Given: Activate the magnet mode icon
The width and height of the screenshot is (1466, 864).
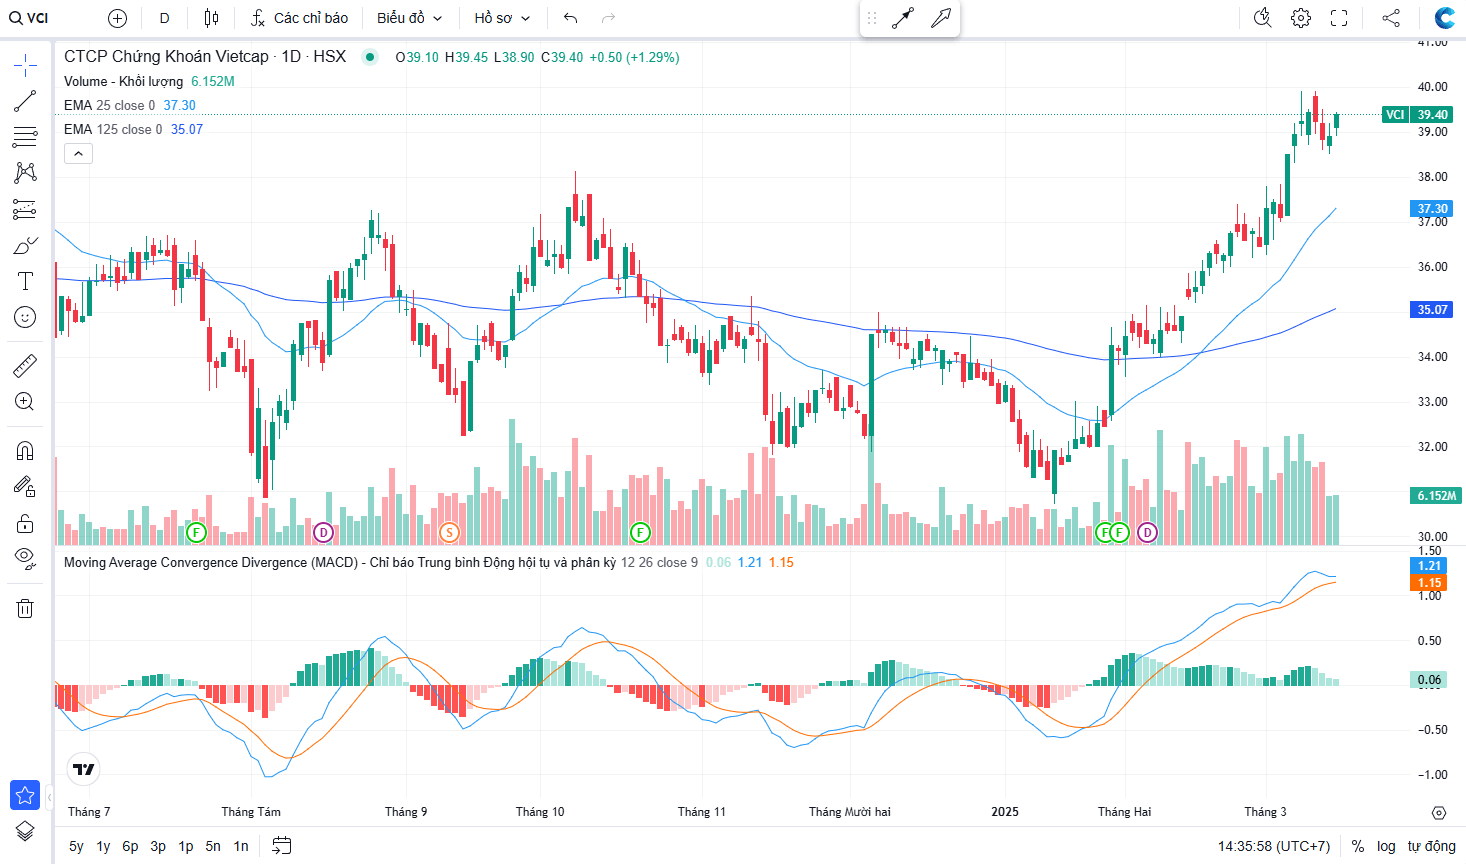Looking at the screenshot, I should [x=25, y=450].
